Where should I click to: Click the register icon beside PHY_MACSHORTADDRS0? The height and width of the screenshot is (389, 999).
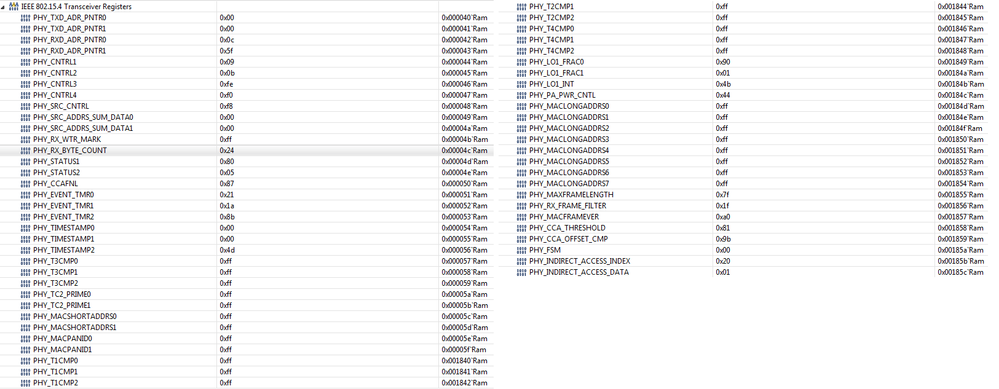click(25, 316)
